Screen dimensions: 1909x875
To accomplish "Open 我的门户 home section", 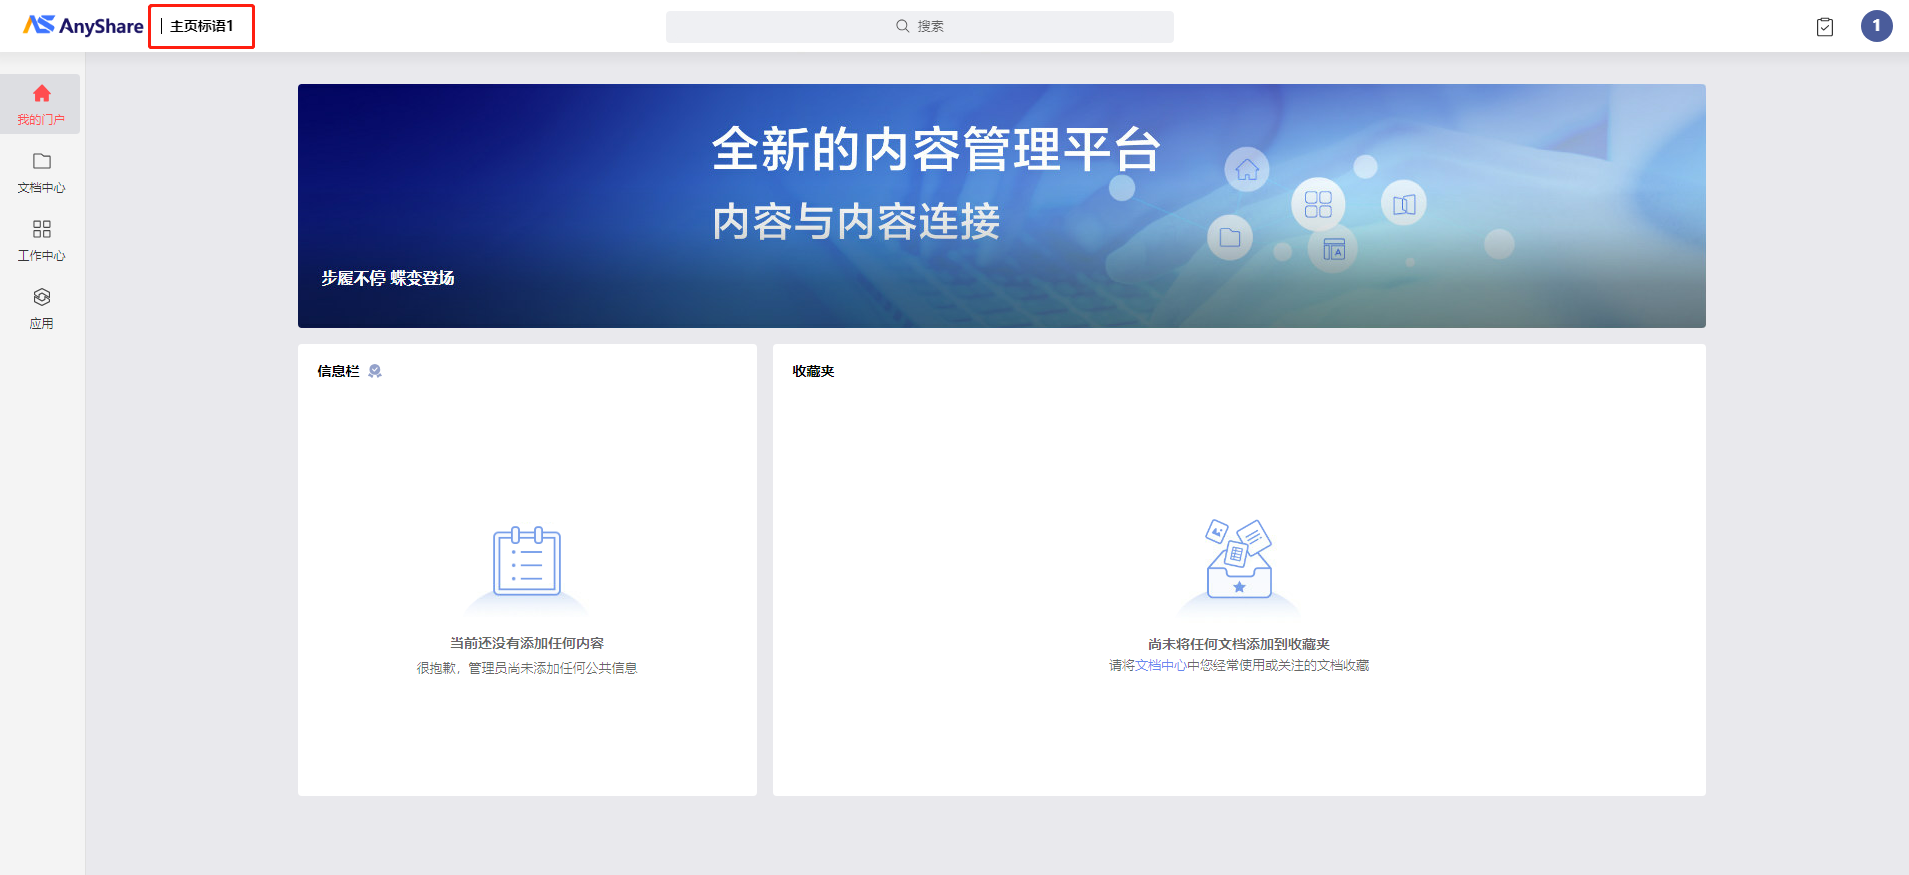I will 41,104.
